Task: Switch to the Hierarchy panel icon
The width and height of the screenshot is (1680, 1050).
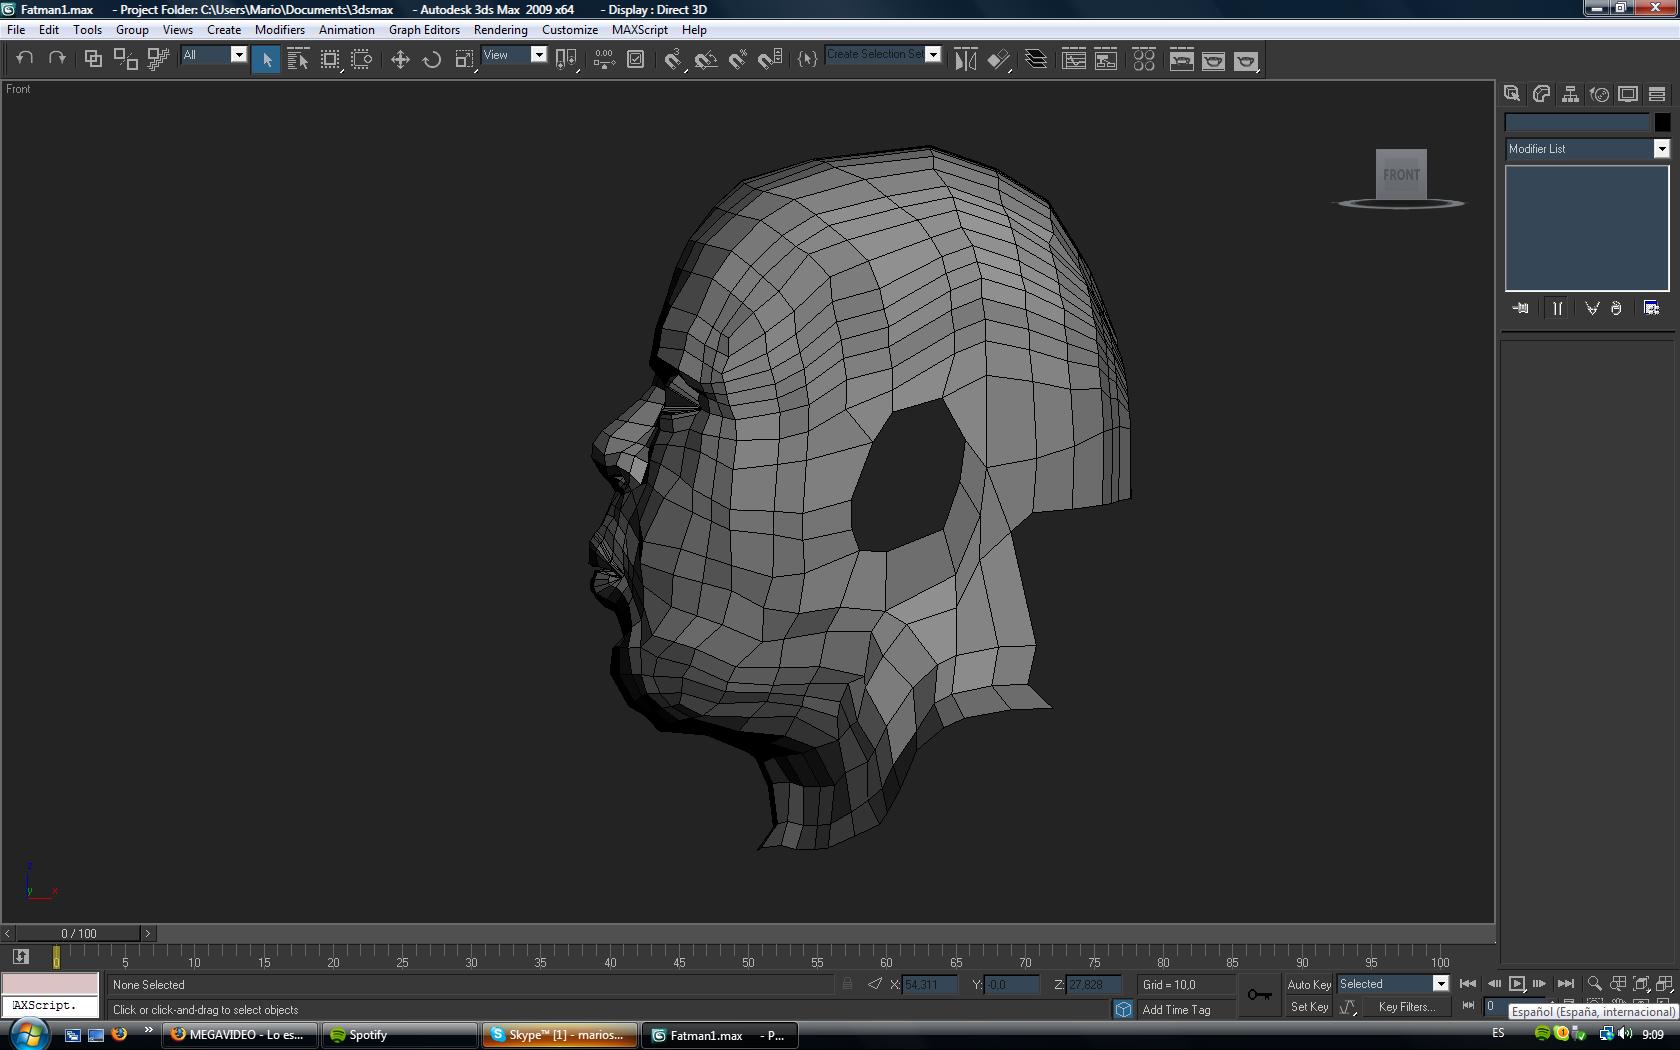Action: (1570, 94)
